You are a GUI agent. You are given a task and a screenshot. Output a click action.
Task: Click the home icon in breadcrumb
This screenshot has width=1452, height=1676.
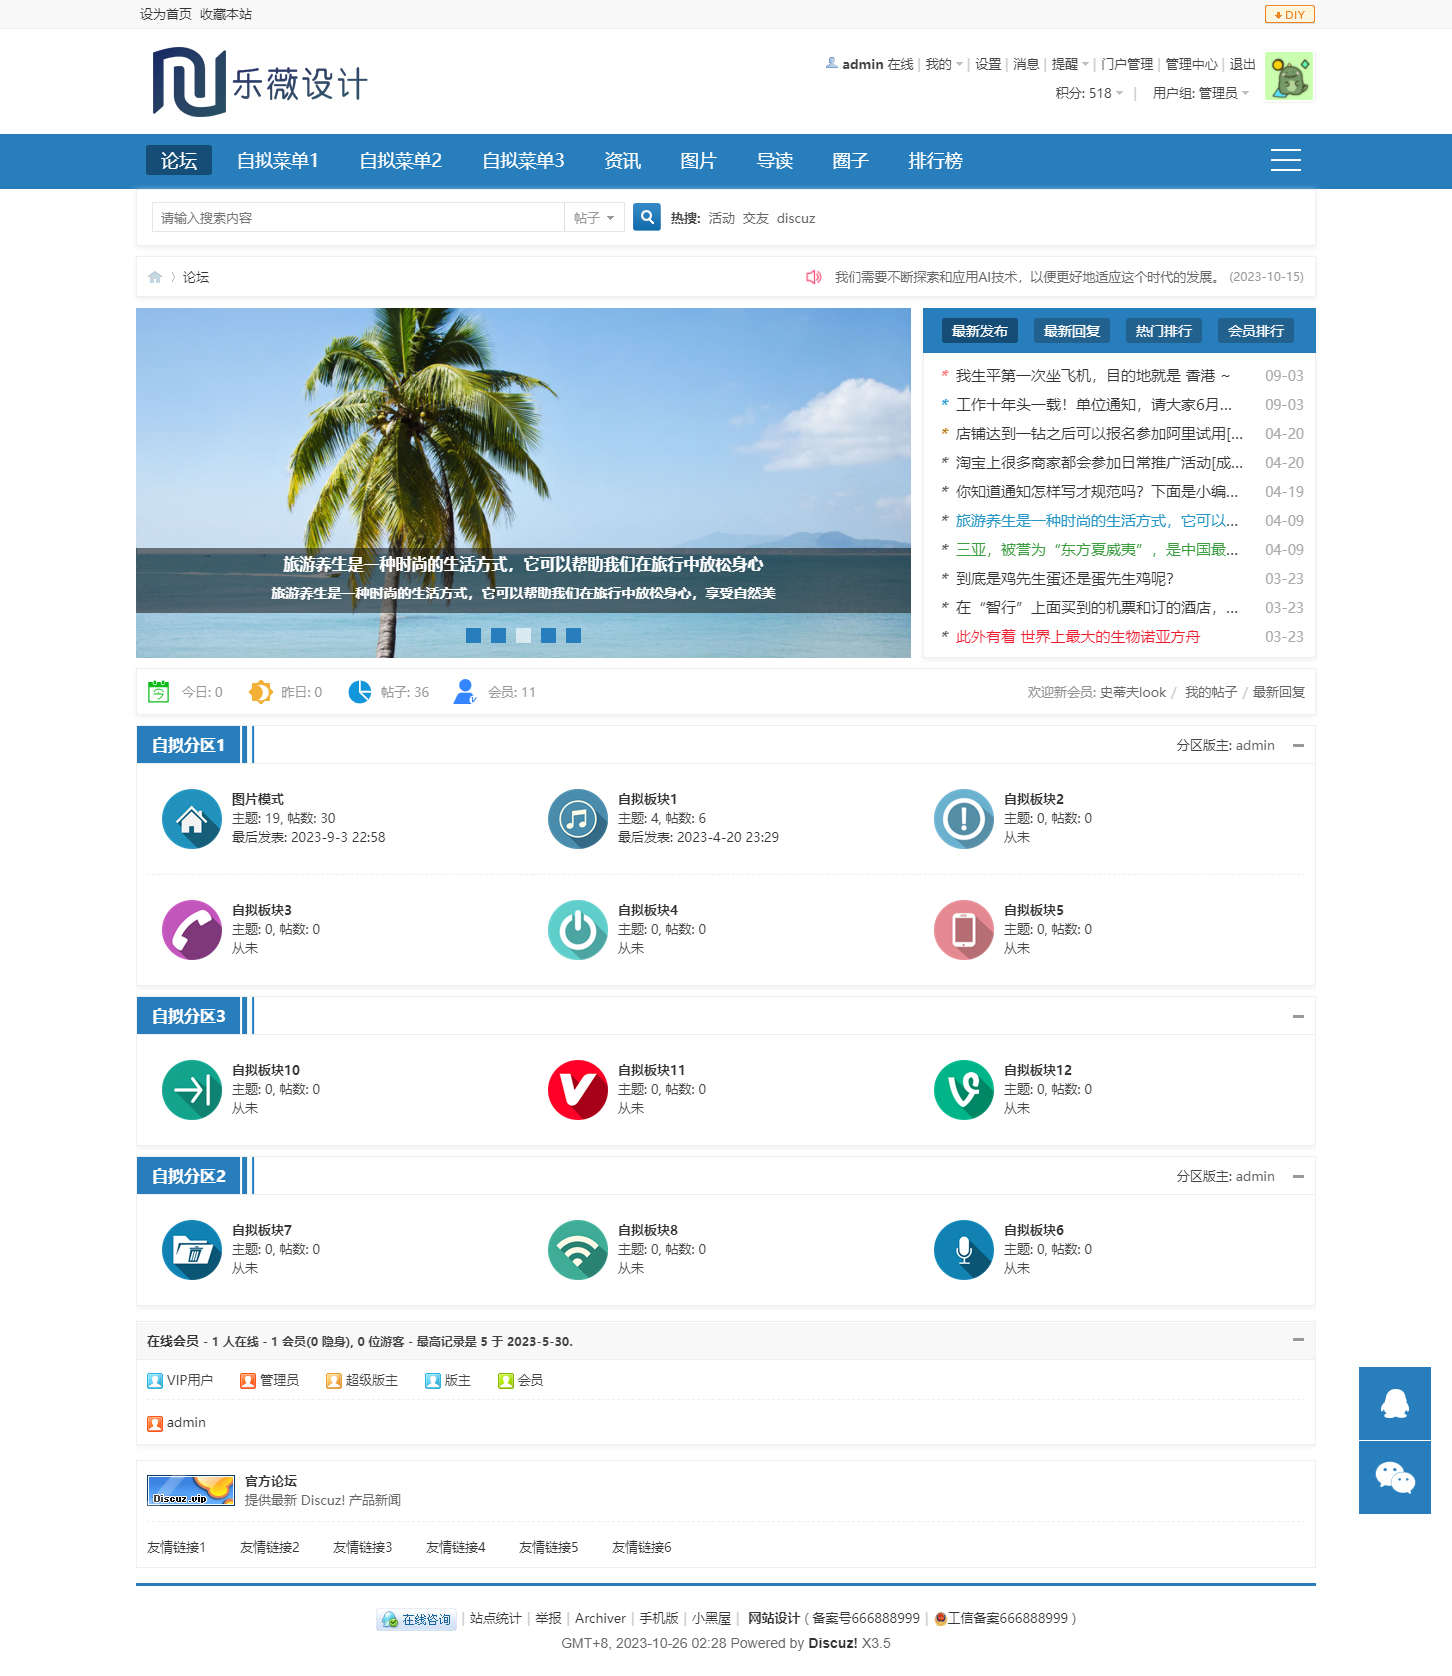point(155,277)
